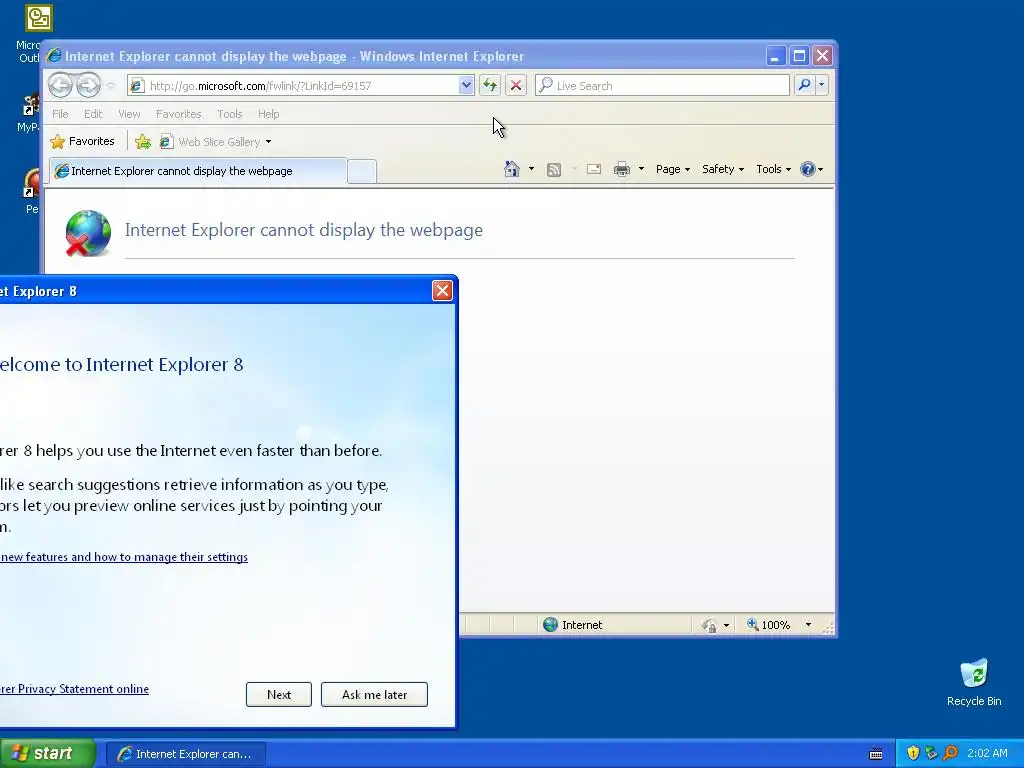Click the taskbar clock showing 2:02 AM
This screenshot has width=1024, height=768.
tap(987, 754)
